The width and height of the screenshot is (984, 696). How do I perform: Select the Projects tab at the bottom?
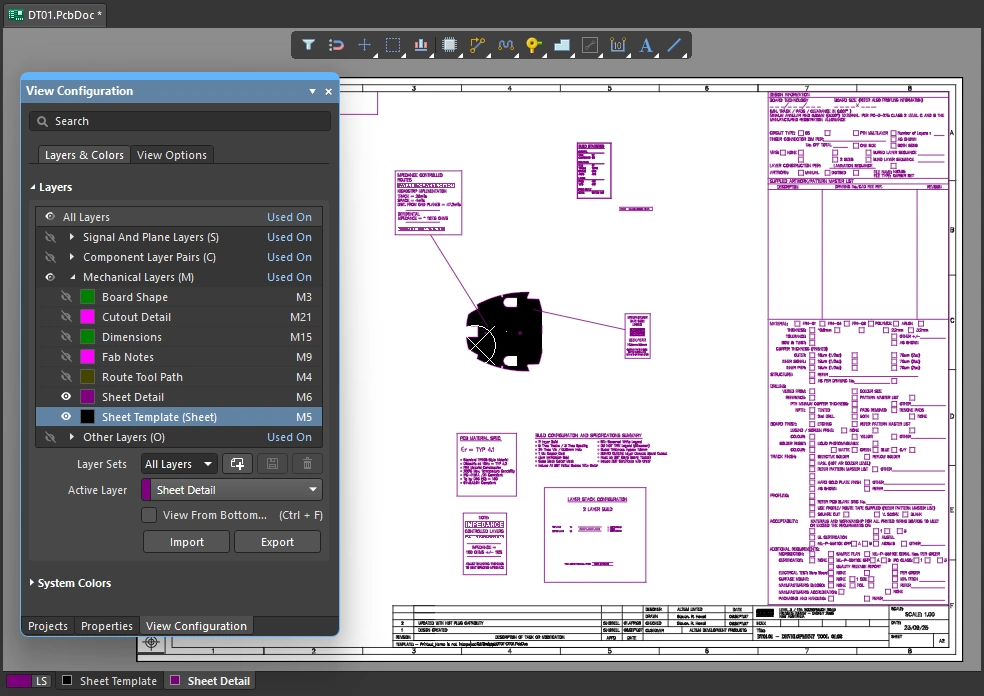click(47, 625)
